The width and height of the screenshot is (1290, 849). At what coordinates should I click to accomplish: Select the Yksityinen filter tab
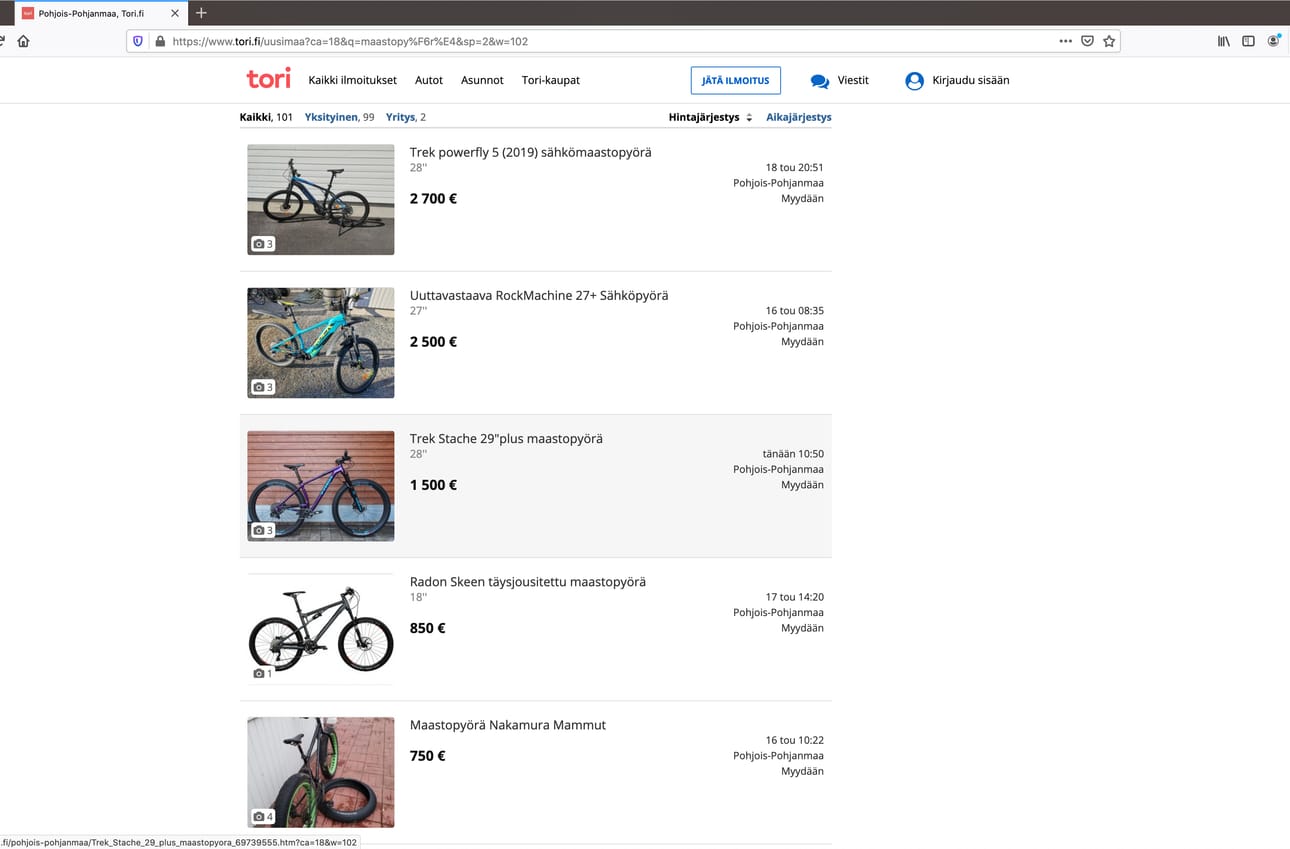point(331,117)
